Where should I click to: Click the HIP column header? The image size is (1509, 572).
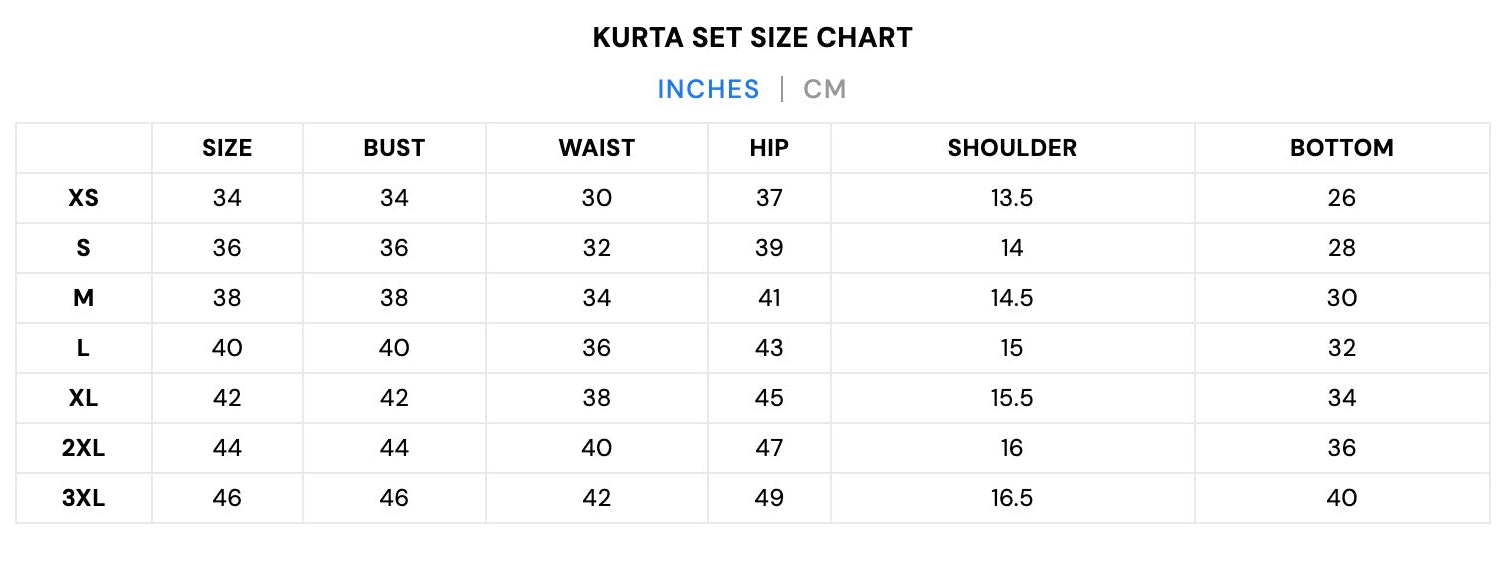769,148
